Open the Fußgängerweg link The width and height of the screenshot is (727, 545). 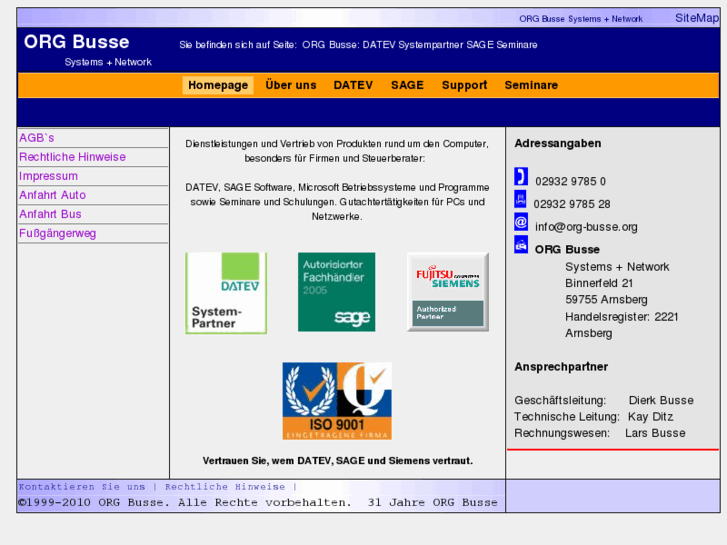[x=57, y=233]
